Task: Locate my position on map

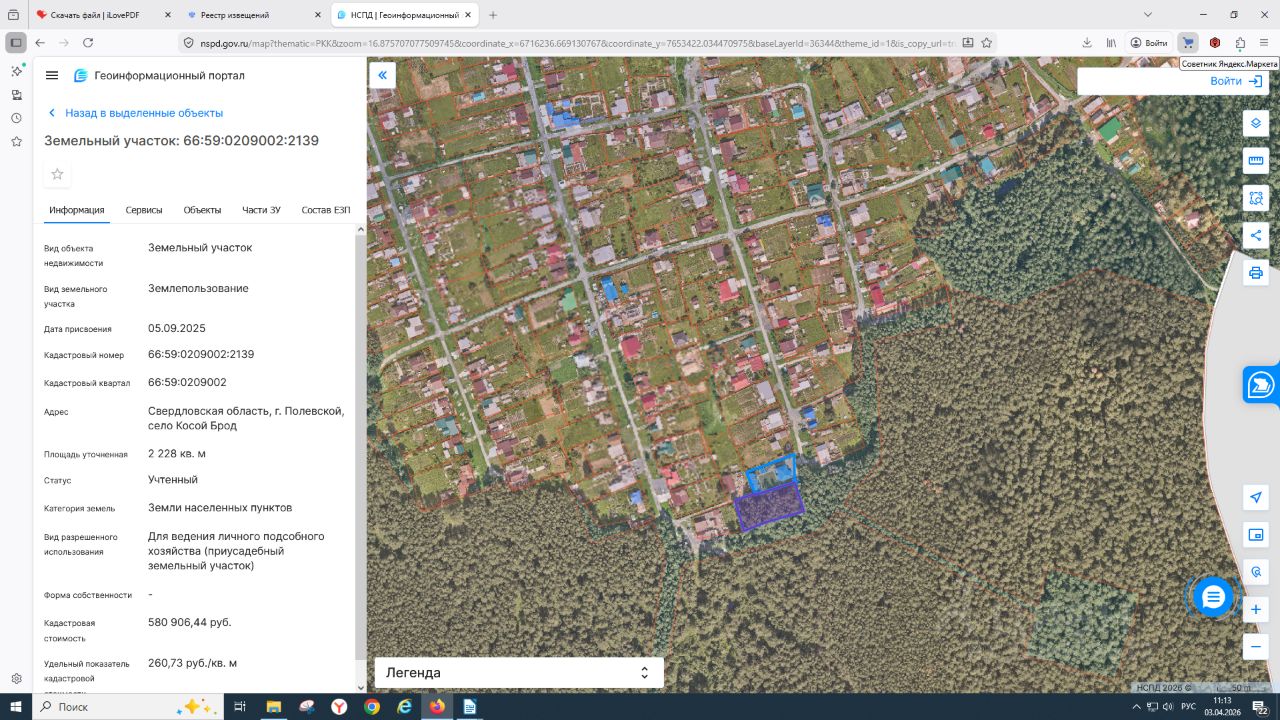Action: point(1256,498)
